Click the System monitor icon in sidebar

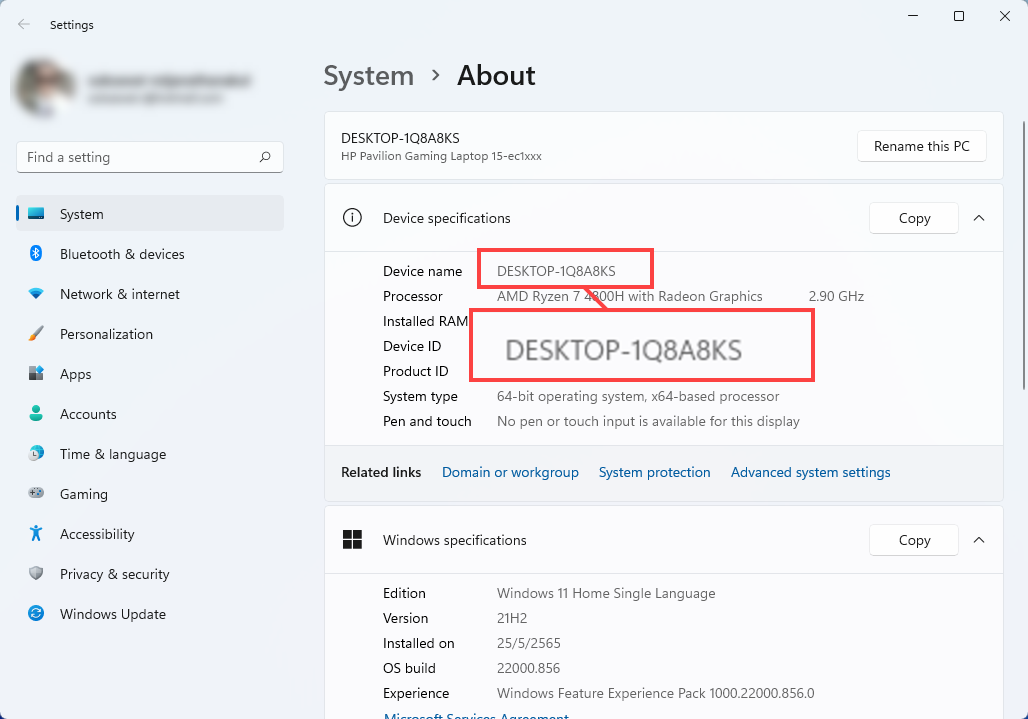36,214
